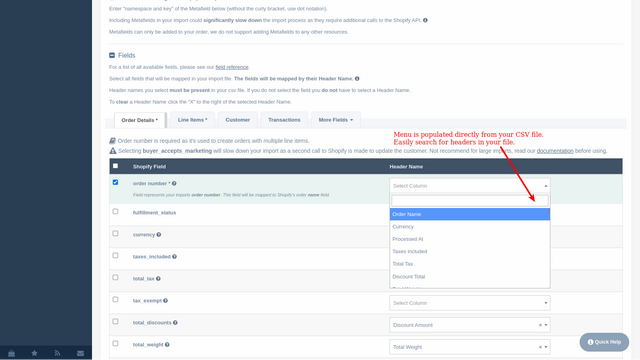Screen dimensions: 640x360
Task: Choose Taxes Included from the dropdown list
Action: click(x=470, y=251)
